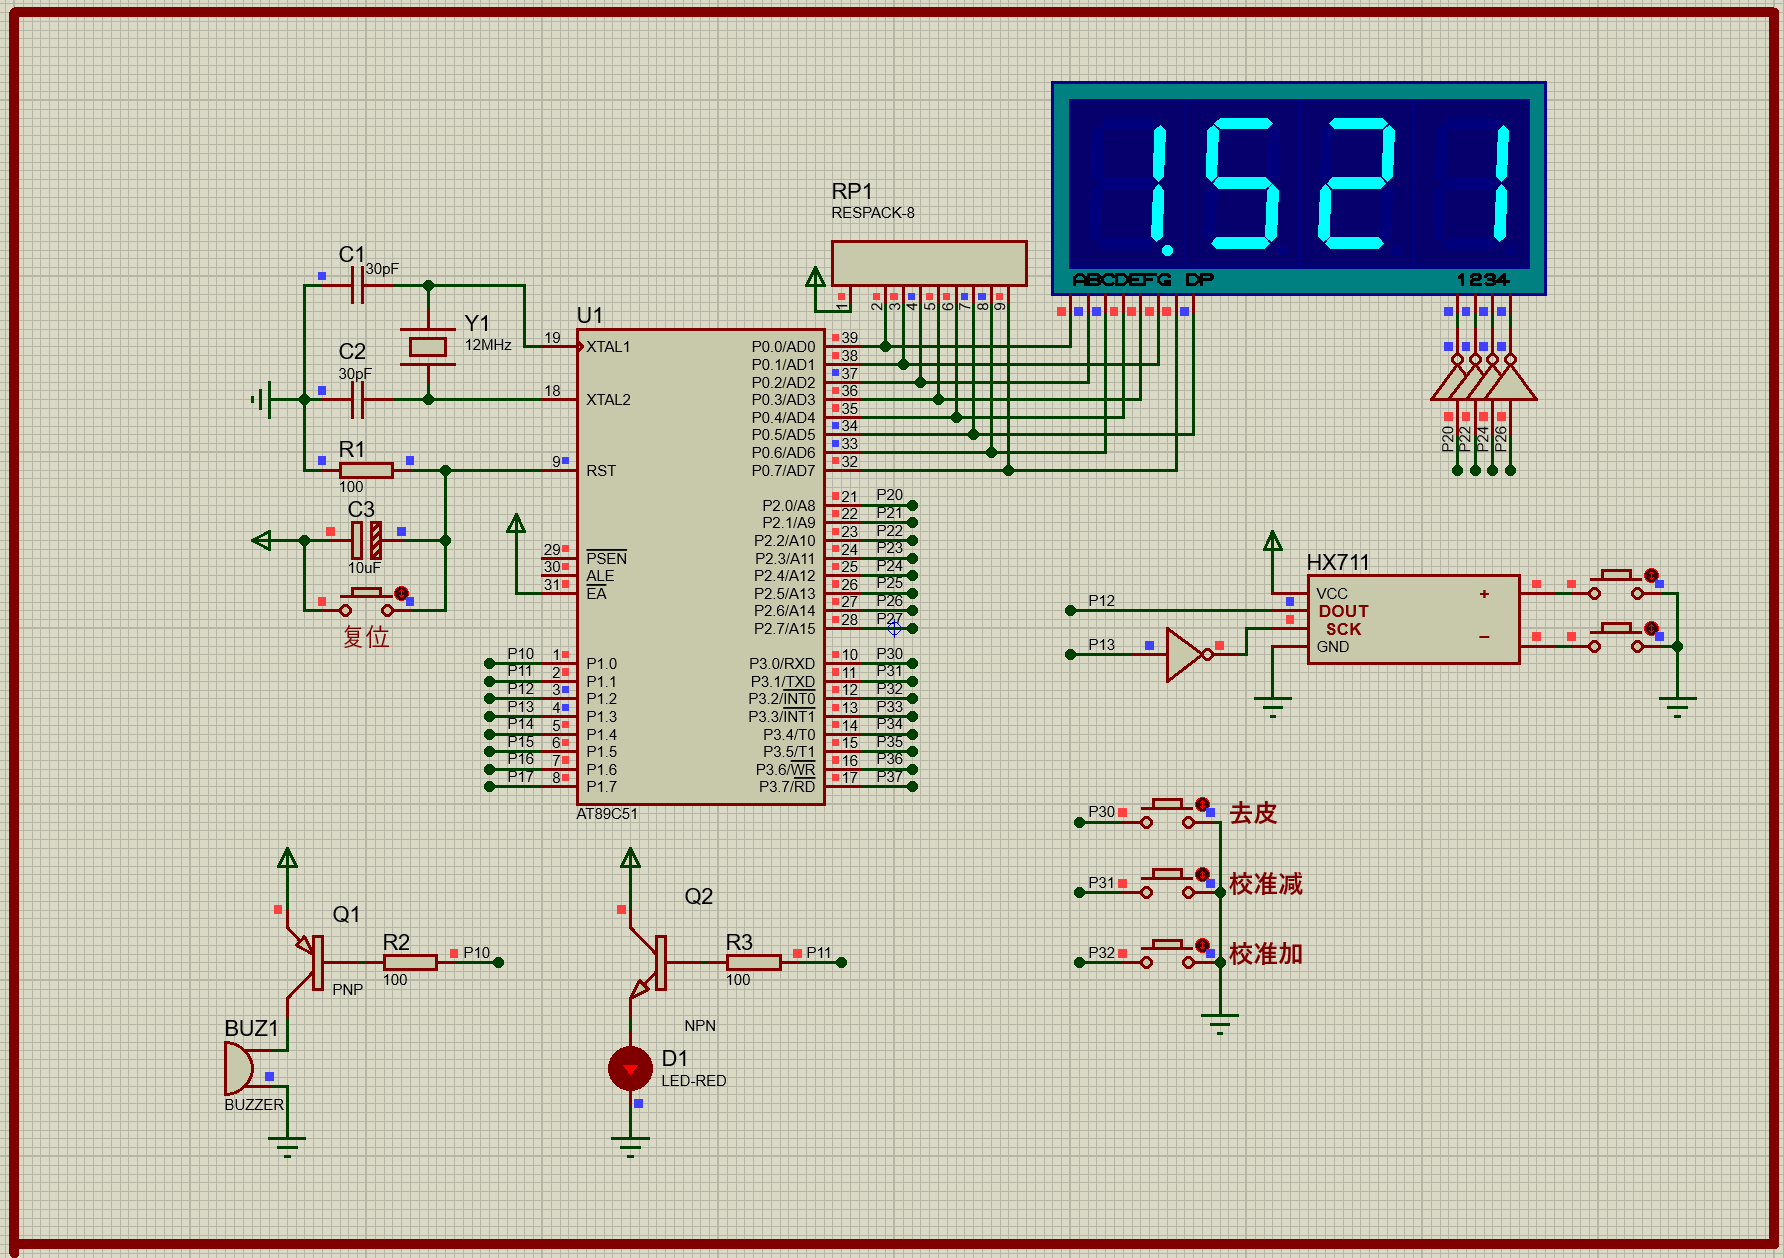Click the SCK pin label on HX711

pyautogui.click(x=1343, y=629)
